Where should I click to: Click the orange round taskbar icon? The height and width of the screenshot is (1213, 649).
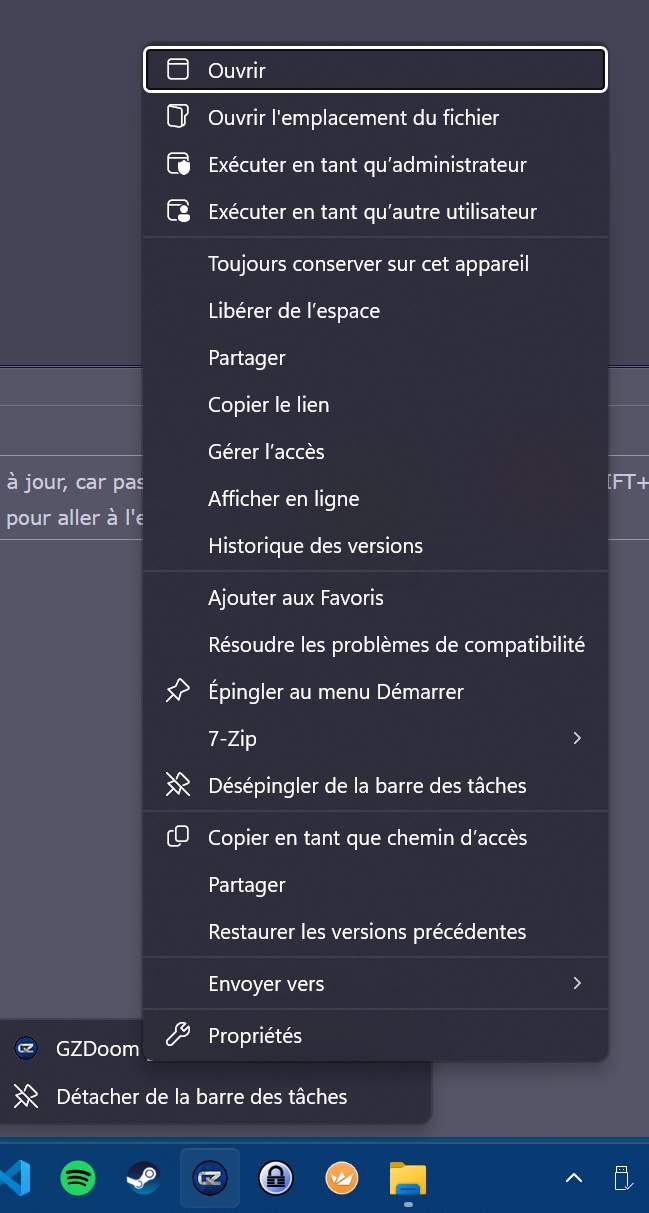point(342,1178)
